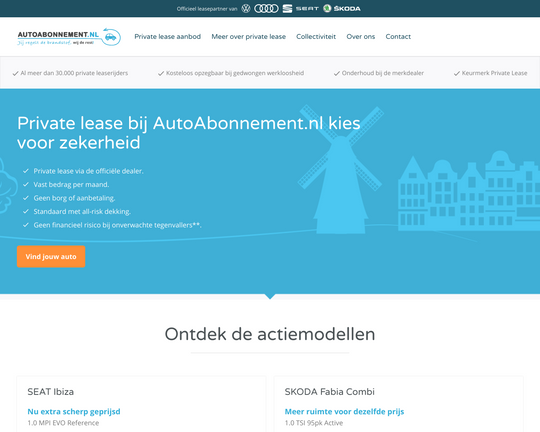Click '1.0 TSI 95pk Active' text
This screenshot has height=432, width=540.
click(x=314, y=423)
